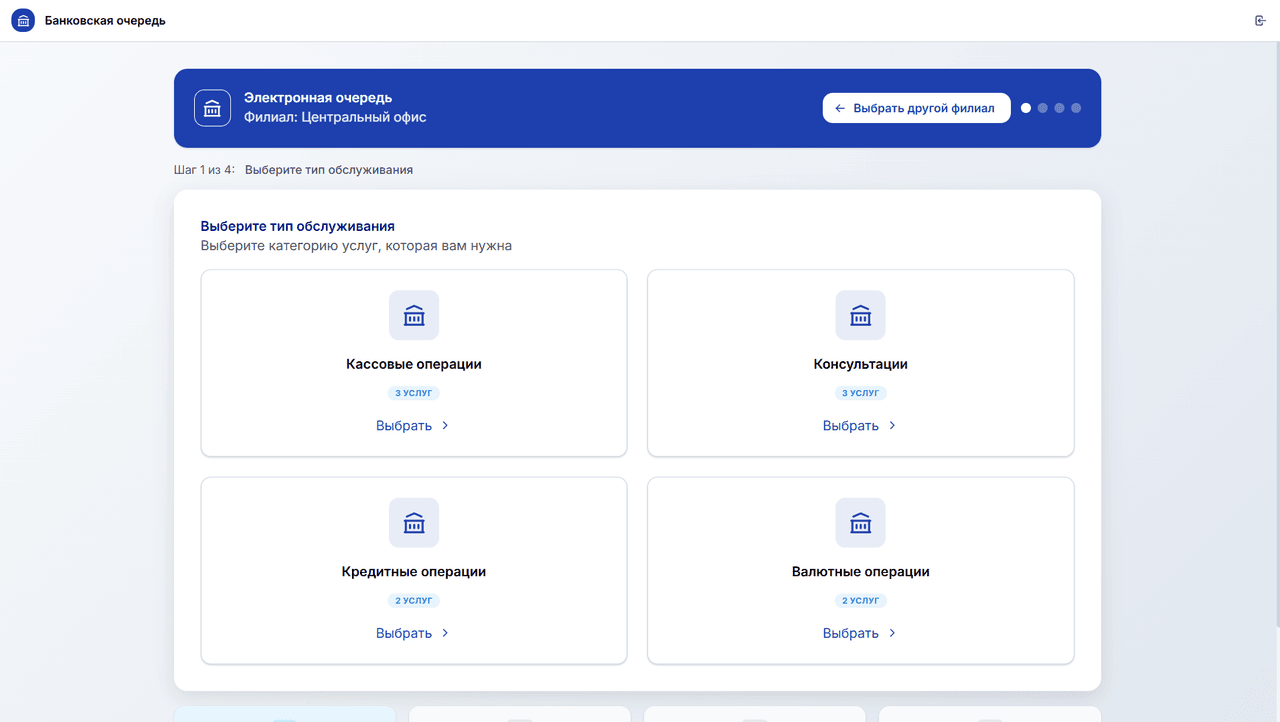Click the bank icon in the blue banner
This screenshot has height=722, width=1280.
tap(212, 108)
